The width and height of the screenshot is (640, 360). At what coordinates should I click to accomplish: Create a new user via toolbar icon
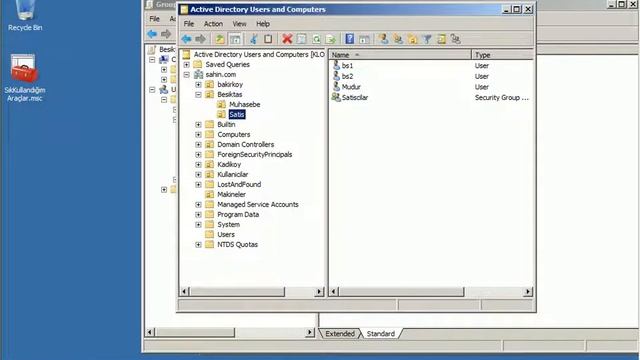pyautogui.click(x=383, y=39)
